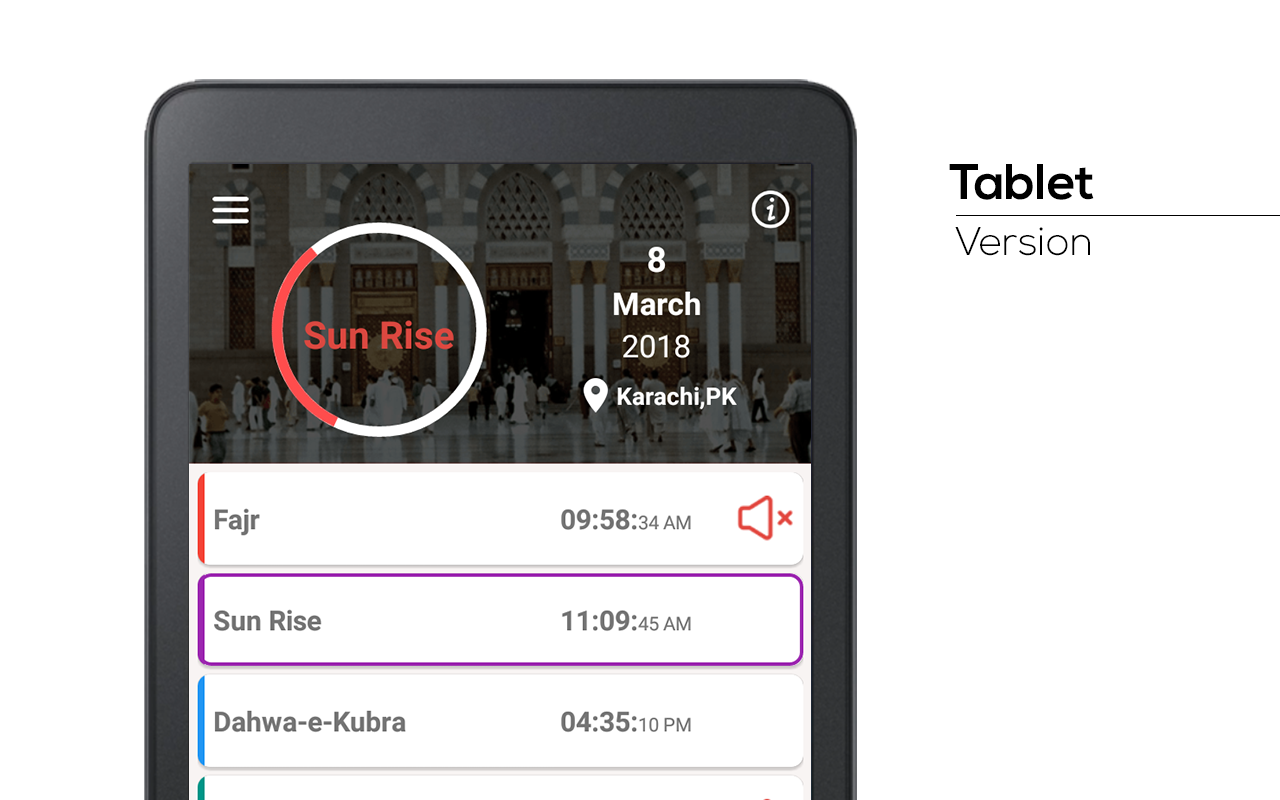Tap the Dahwa-e-Kubra time 04:35:10 PM
The image size is (1280, 800).
pos(626,722)
